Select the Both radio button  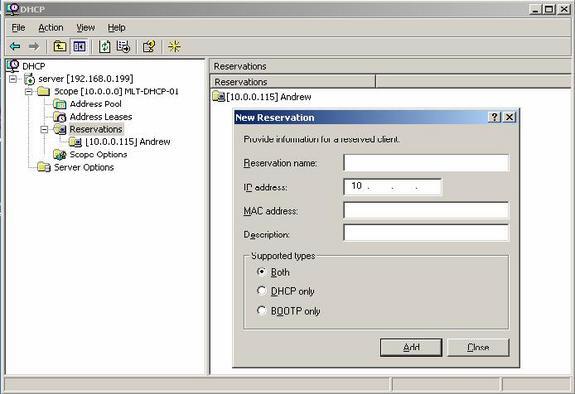261,272
